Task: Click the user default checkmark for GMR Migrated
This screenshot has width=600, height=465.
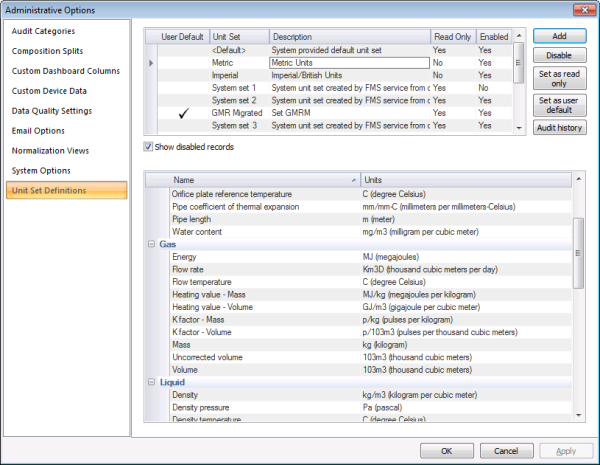Action: coord(184,113)
